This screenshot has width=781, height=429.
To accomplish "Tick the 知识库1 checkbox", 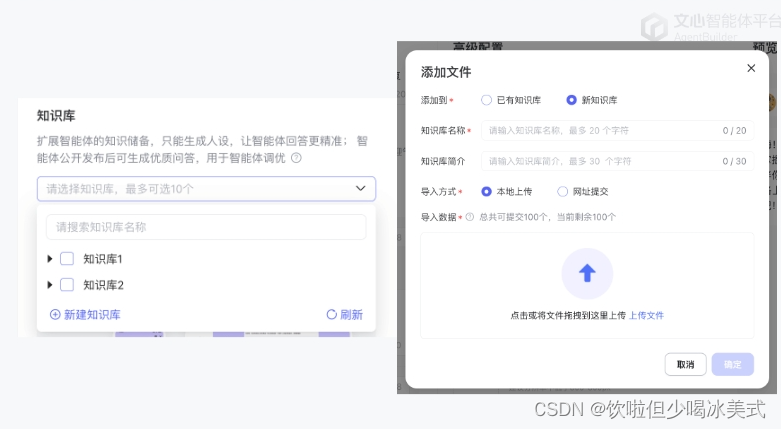I will tap(67, 259).
